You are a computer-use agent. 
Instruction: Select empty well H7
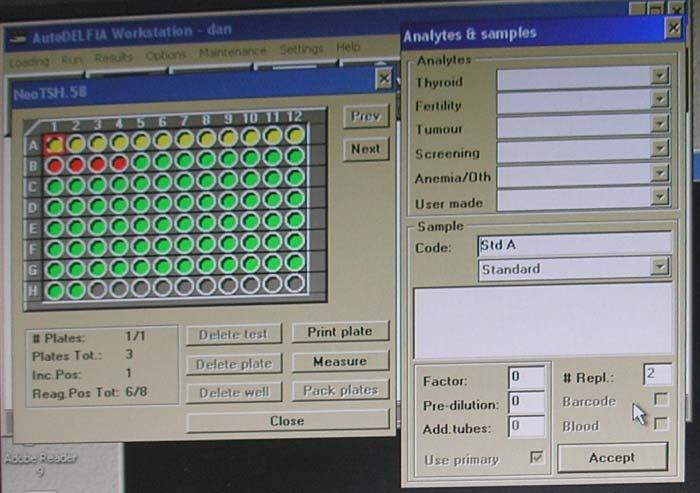coord(184,287)
